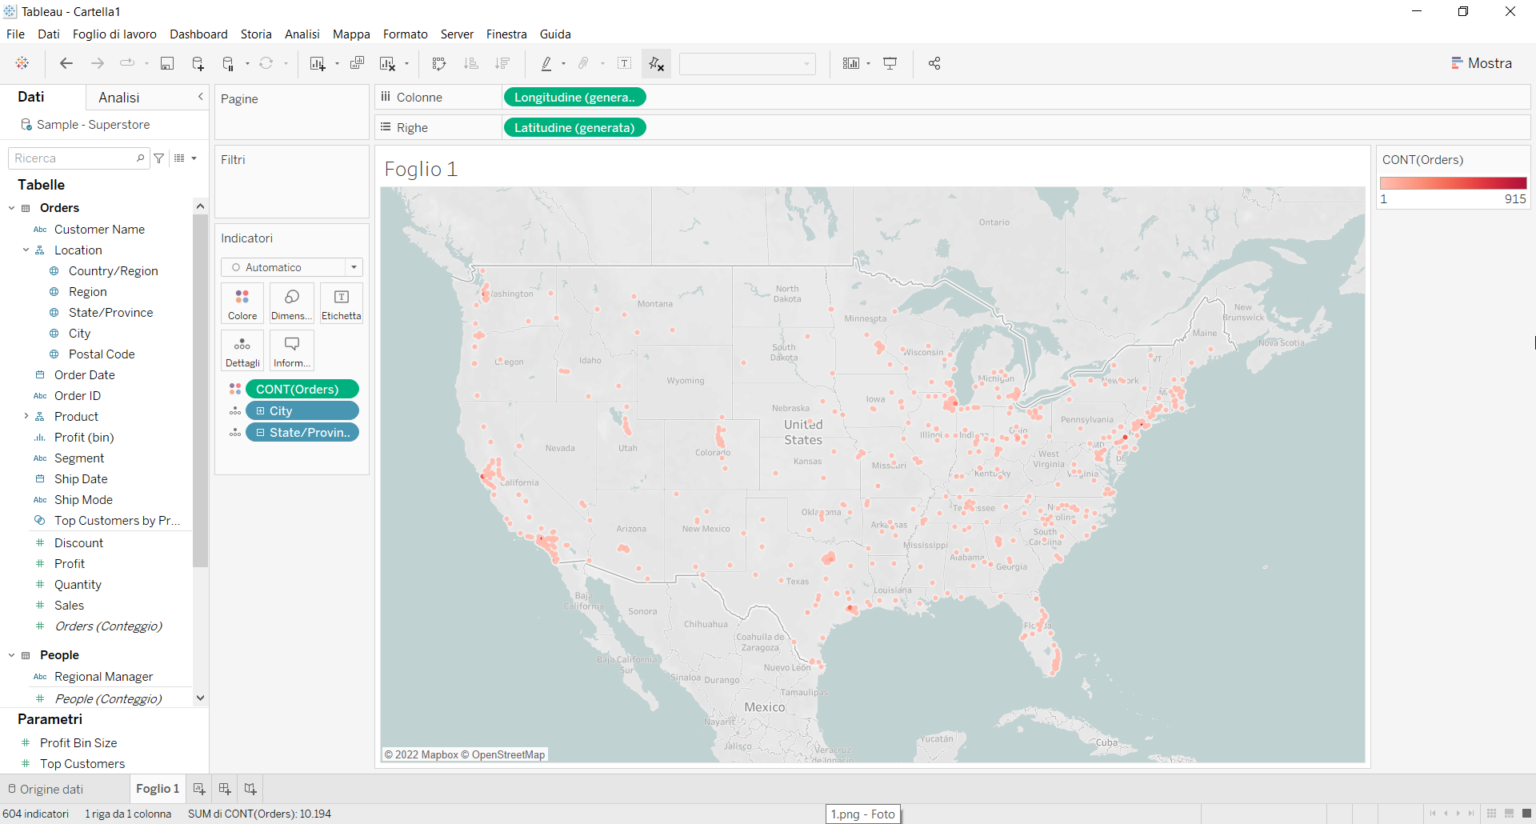Toggle pause of automatic updates

[x=228, y=63]
